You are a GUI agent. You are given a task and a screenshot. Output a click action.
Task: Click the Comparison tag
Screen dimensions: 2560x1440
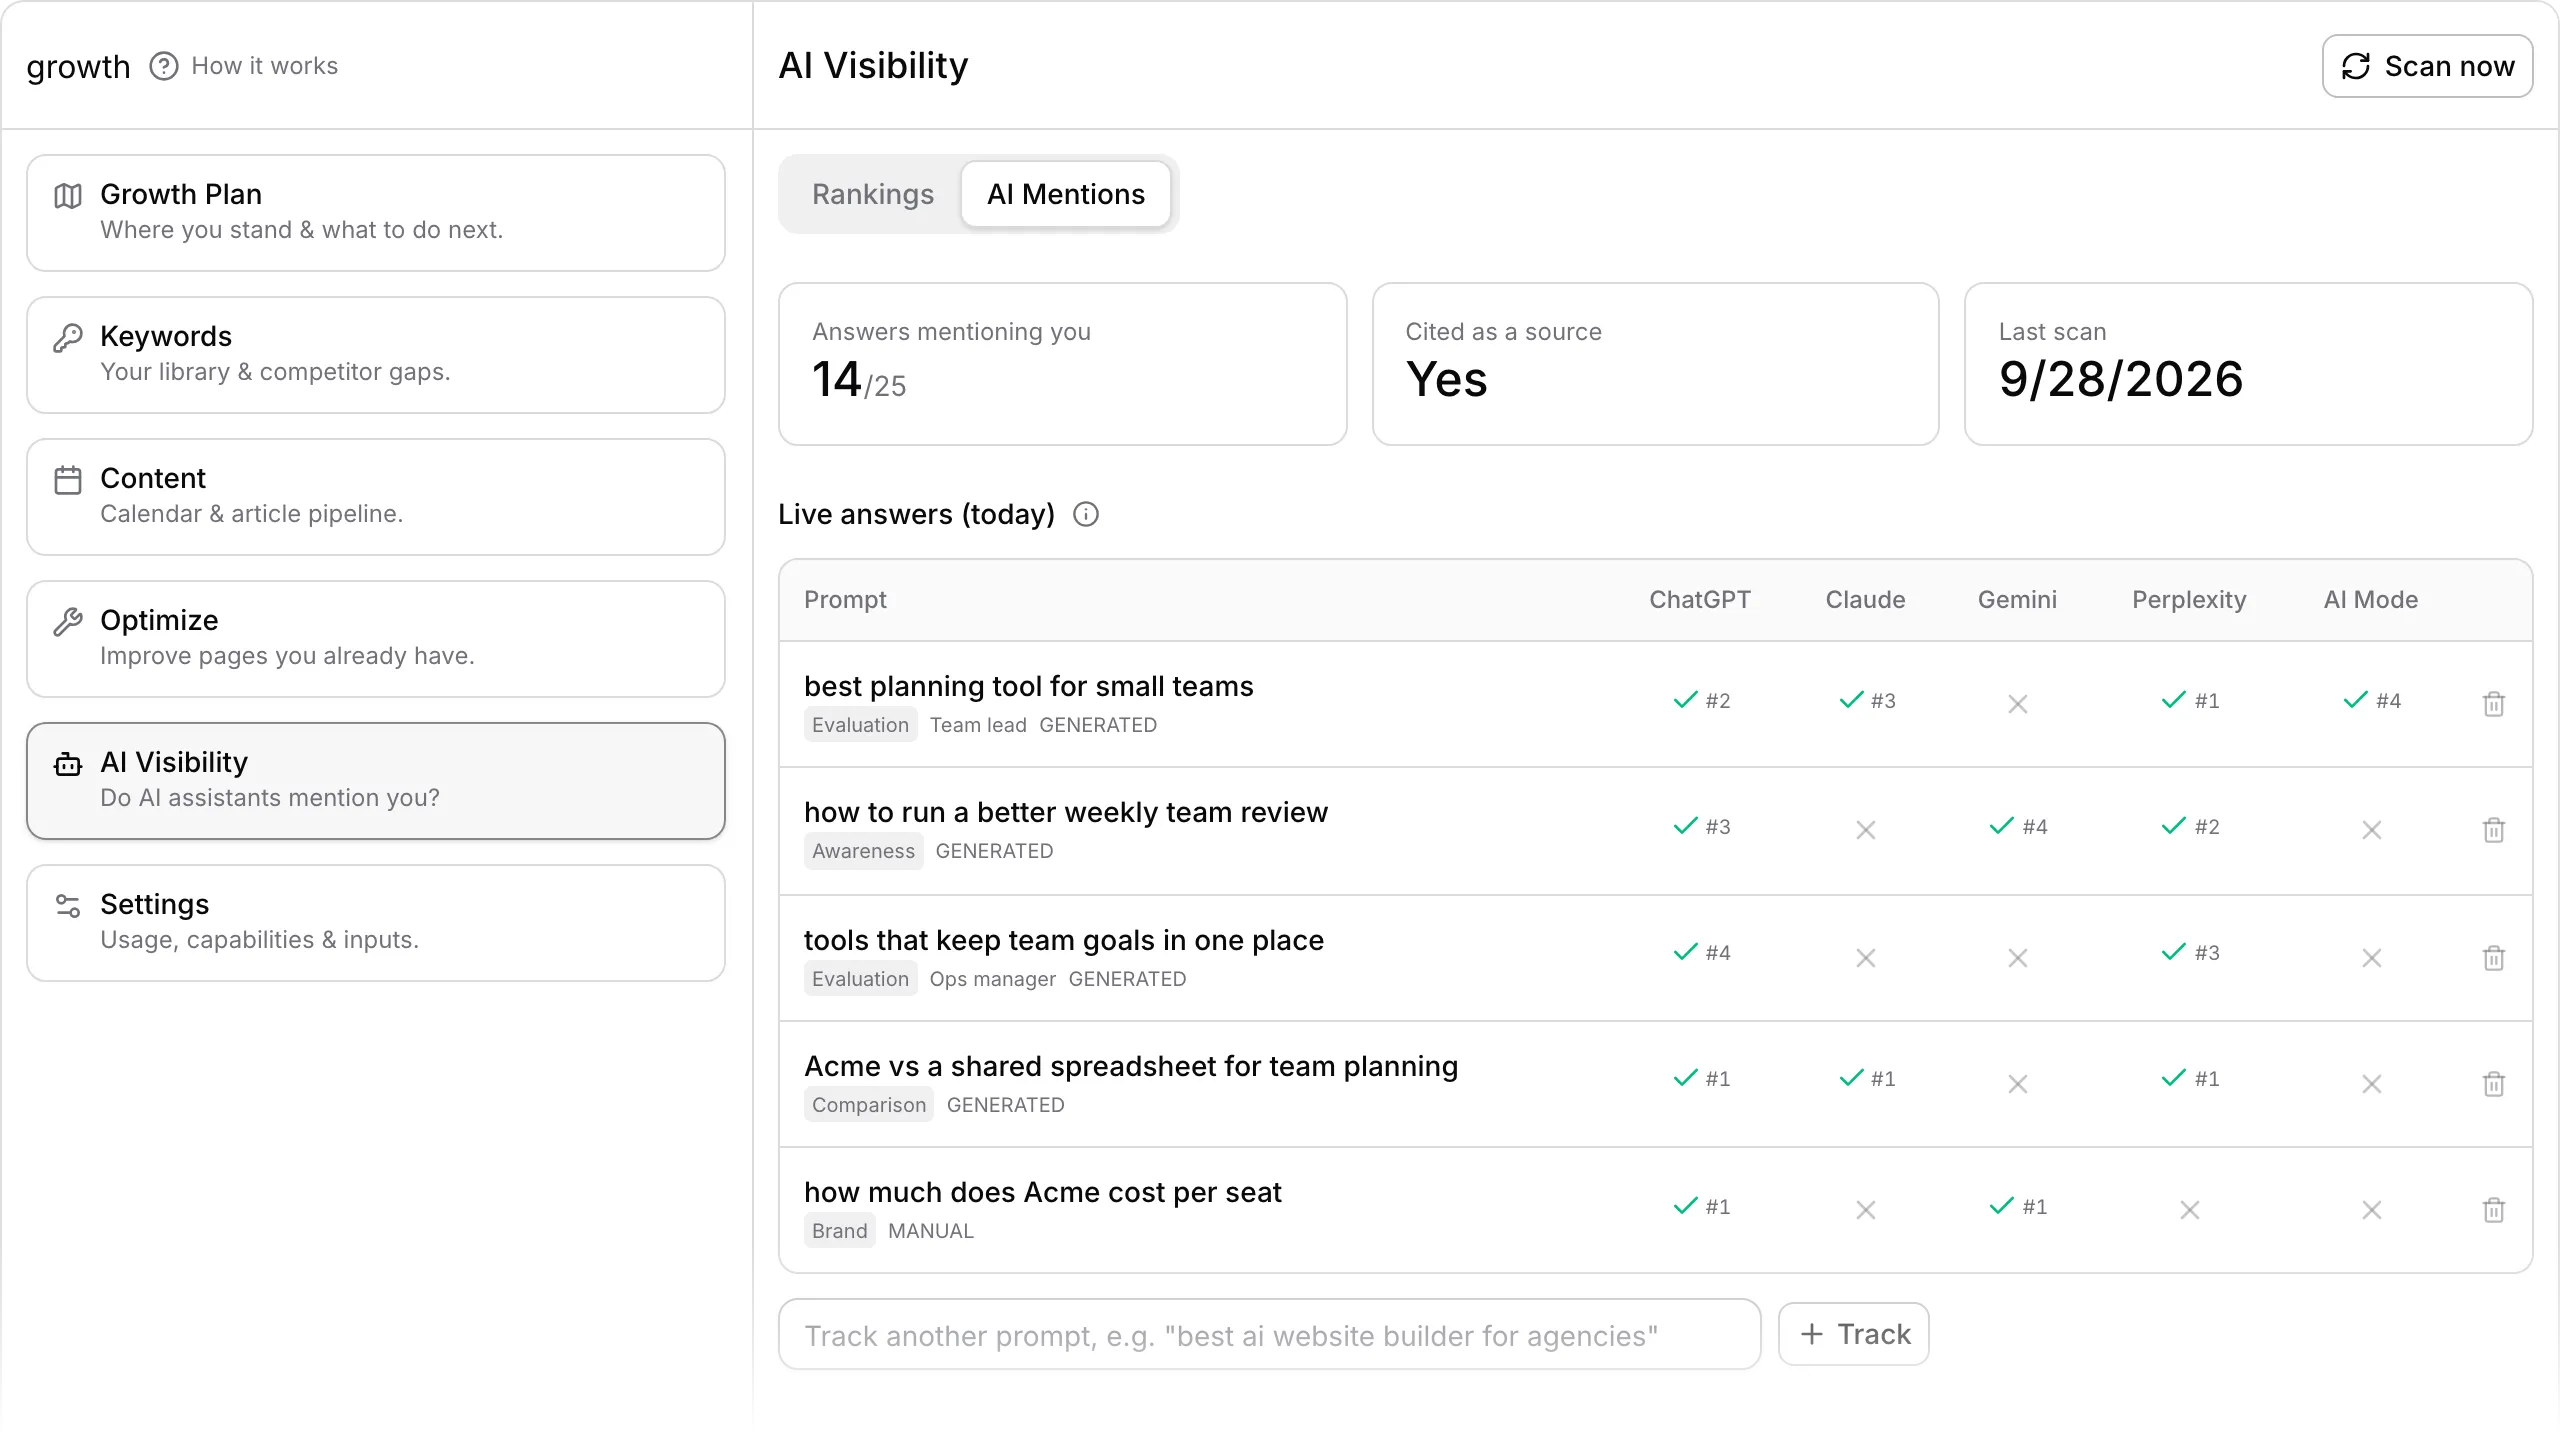(869, 1105)
